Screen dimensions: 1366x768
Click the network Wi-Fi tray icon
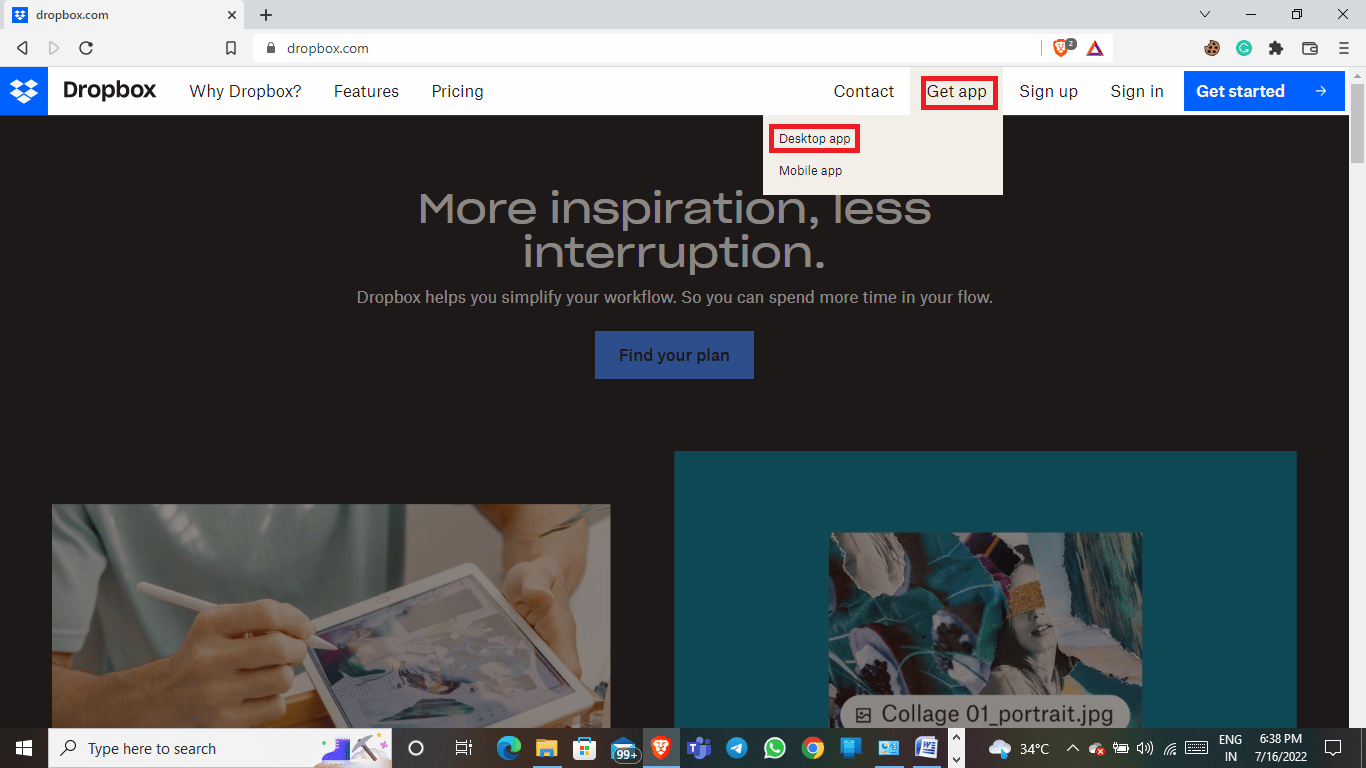(x=1170, y=748)
